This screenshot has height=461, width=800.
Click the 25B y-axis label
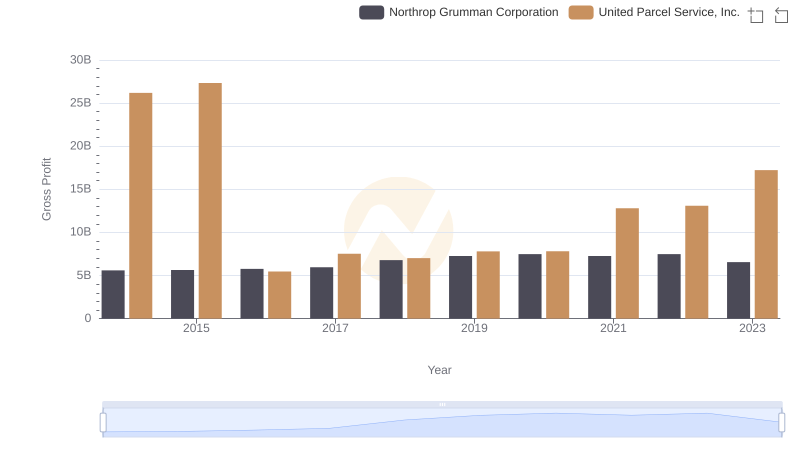pos(81,103)
